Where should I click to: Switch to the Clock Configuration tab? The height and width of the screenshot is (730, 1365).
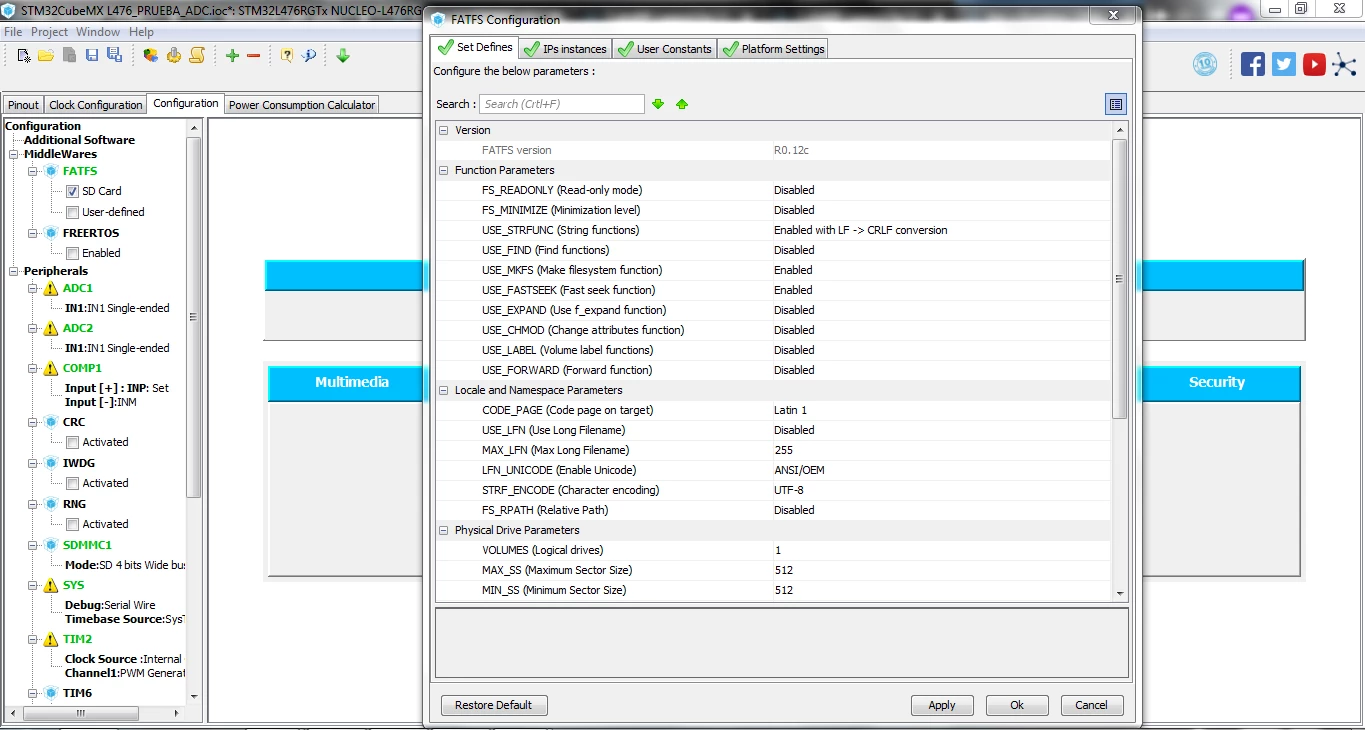pos(96,105)
